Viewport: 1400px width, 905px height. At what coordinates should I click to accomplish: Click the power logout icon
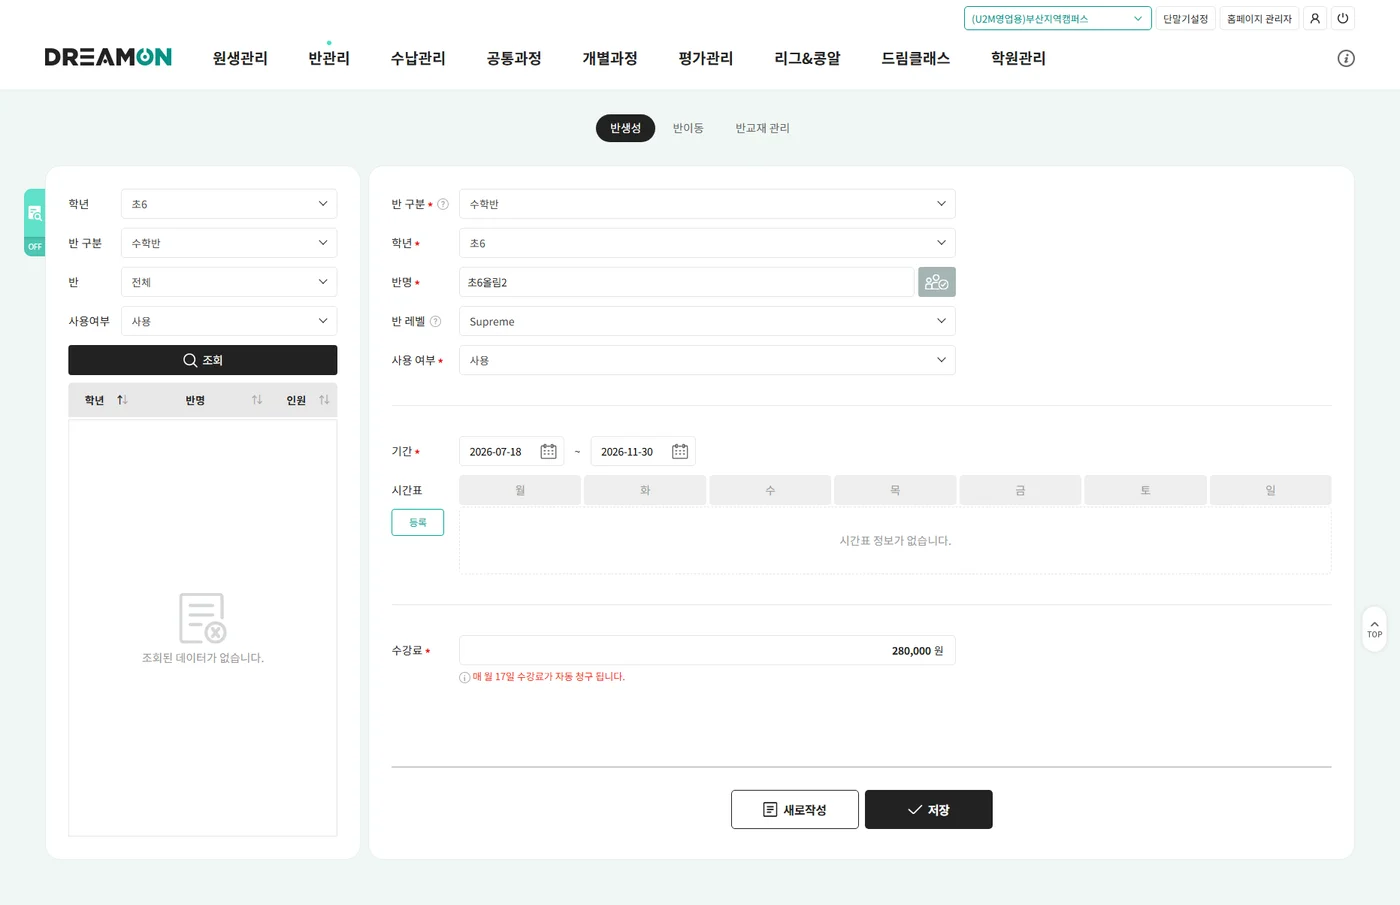point(1343,18)
